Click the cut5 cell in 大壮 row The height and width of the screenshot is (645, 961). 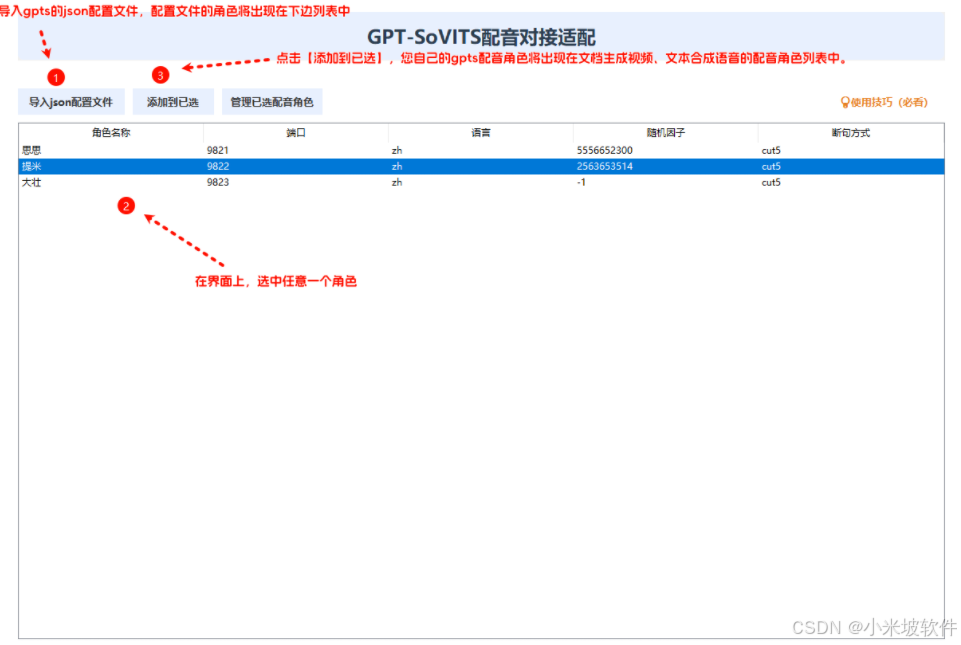click(771, 182)
